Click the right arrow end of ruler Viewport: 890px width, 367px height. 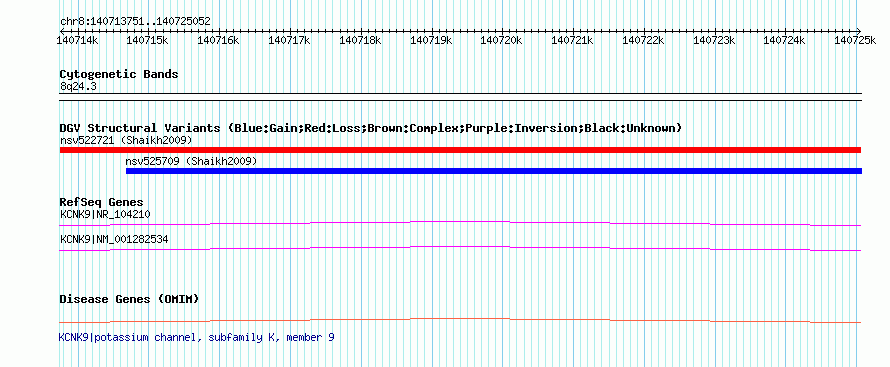tap(859, 31)
